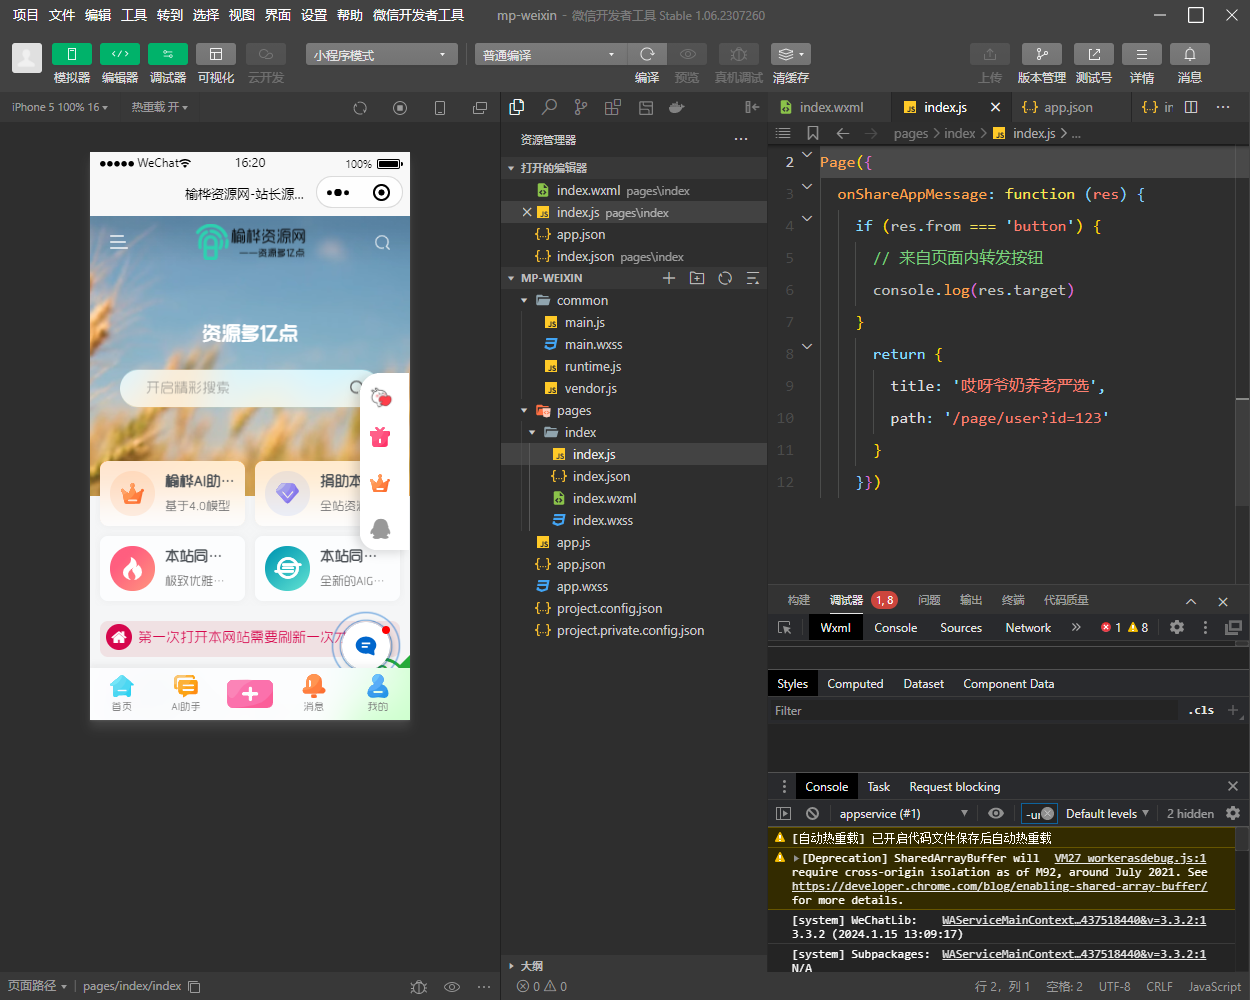Switch to the Network devtools tab

coord(1028,628)
